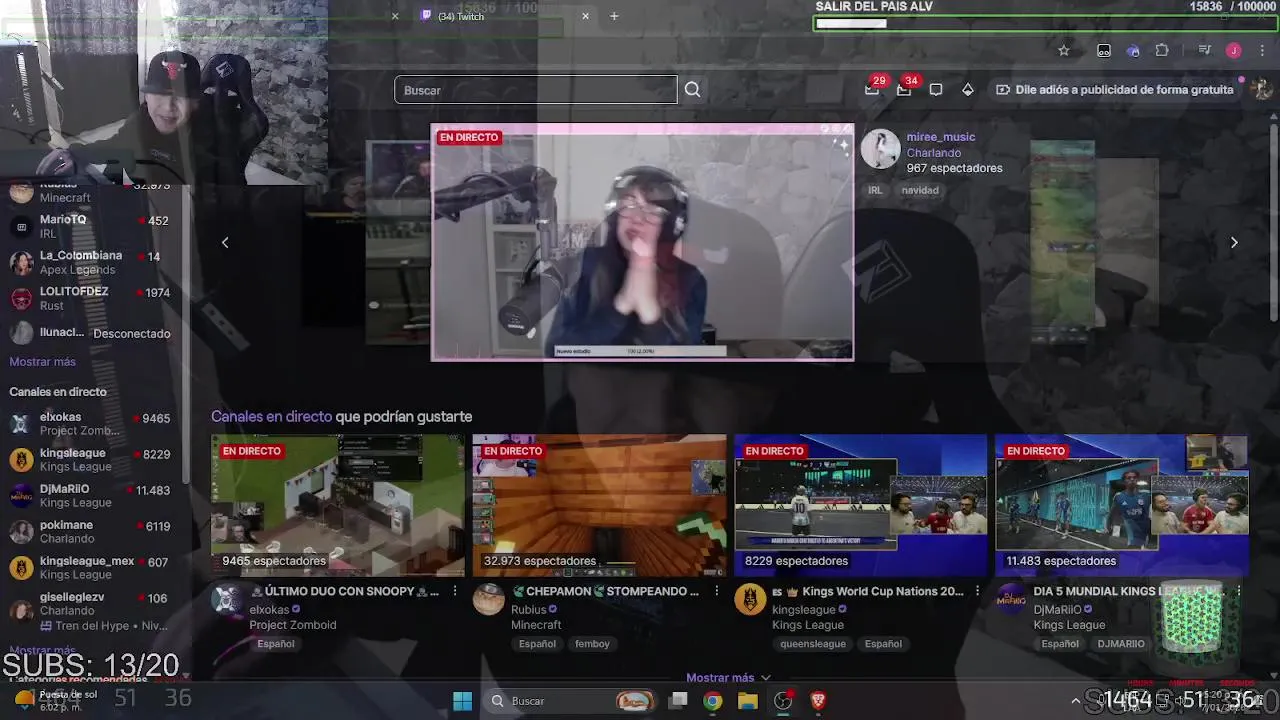Screen dimensions: 1280x720
Task: Click the Canales en directo heading link
Action: [271, 416]
